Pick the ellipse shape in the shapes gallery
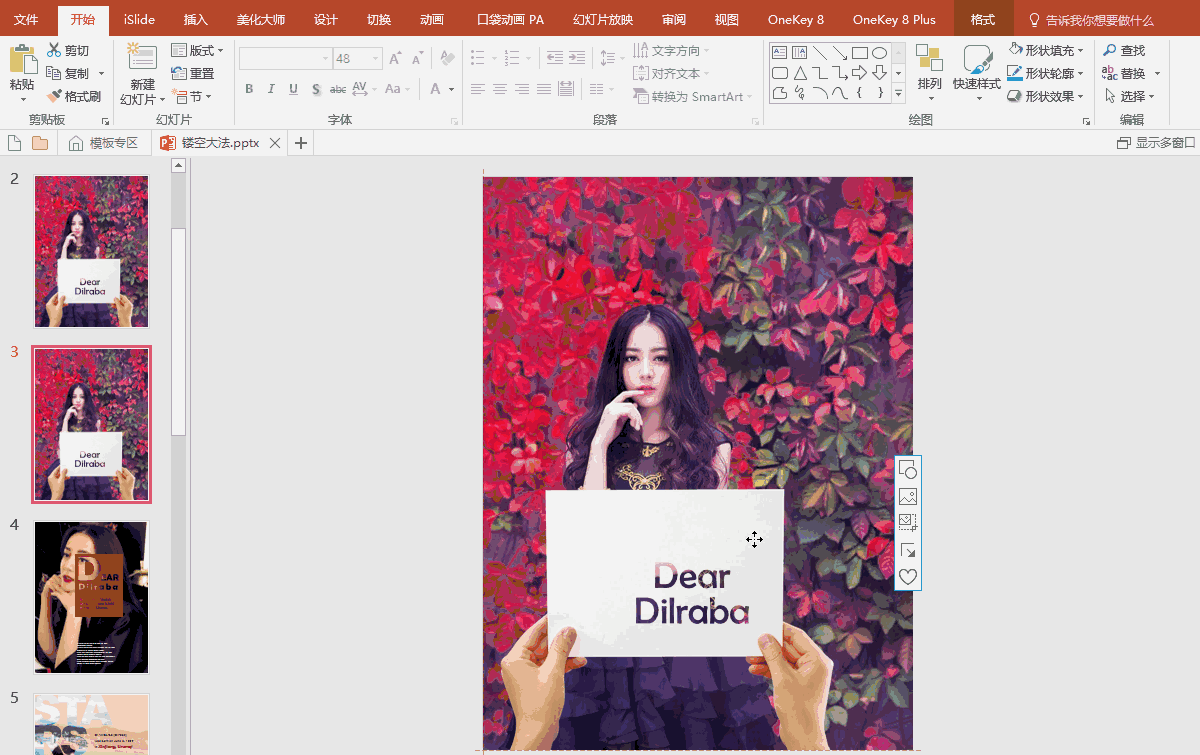 (x=879, y=53)
